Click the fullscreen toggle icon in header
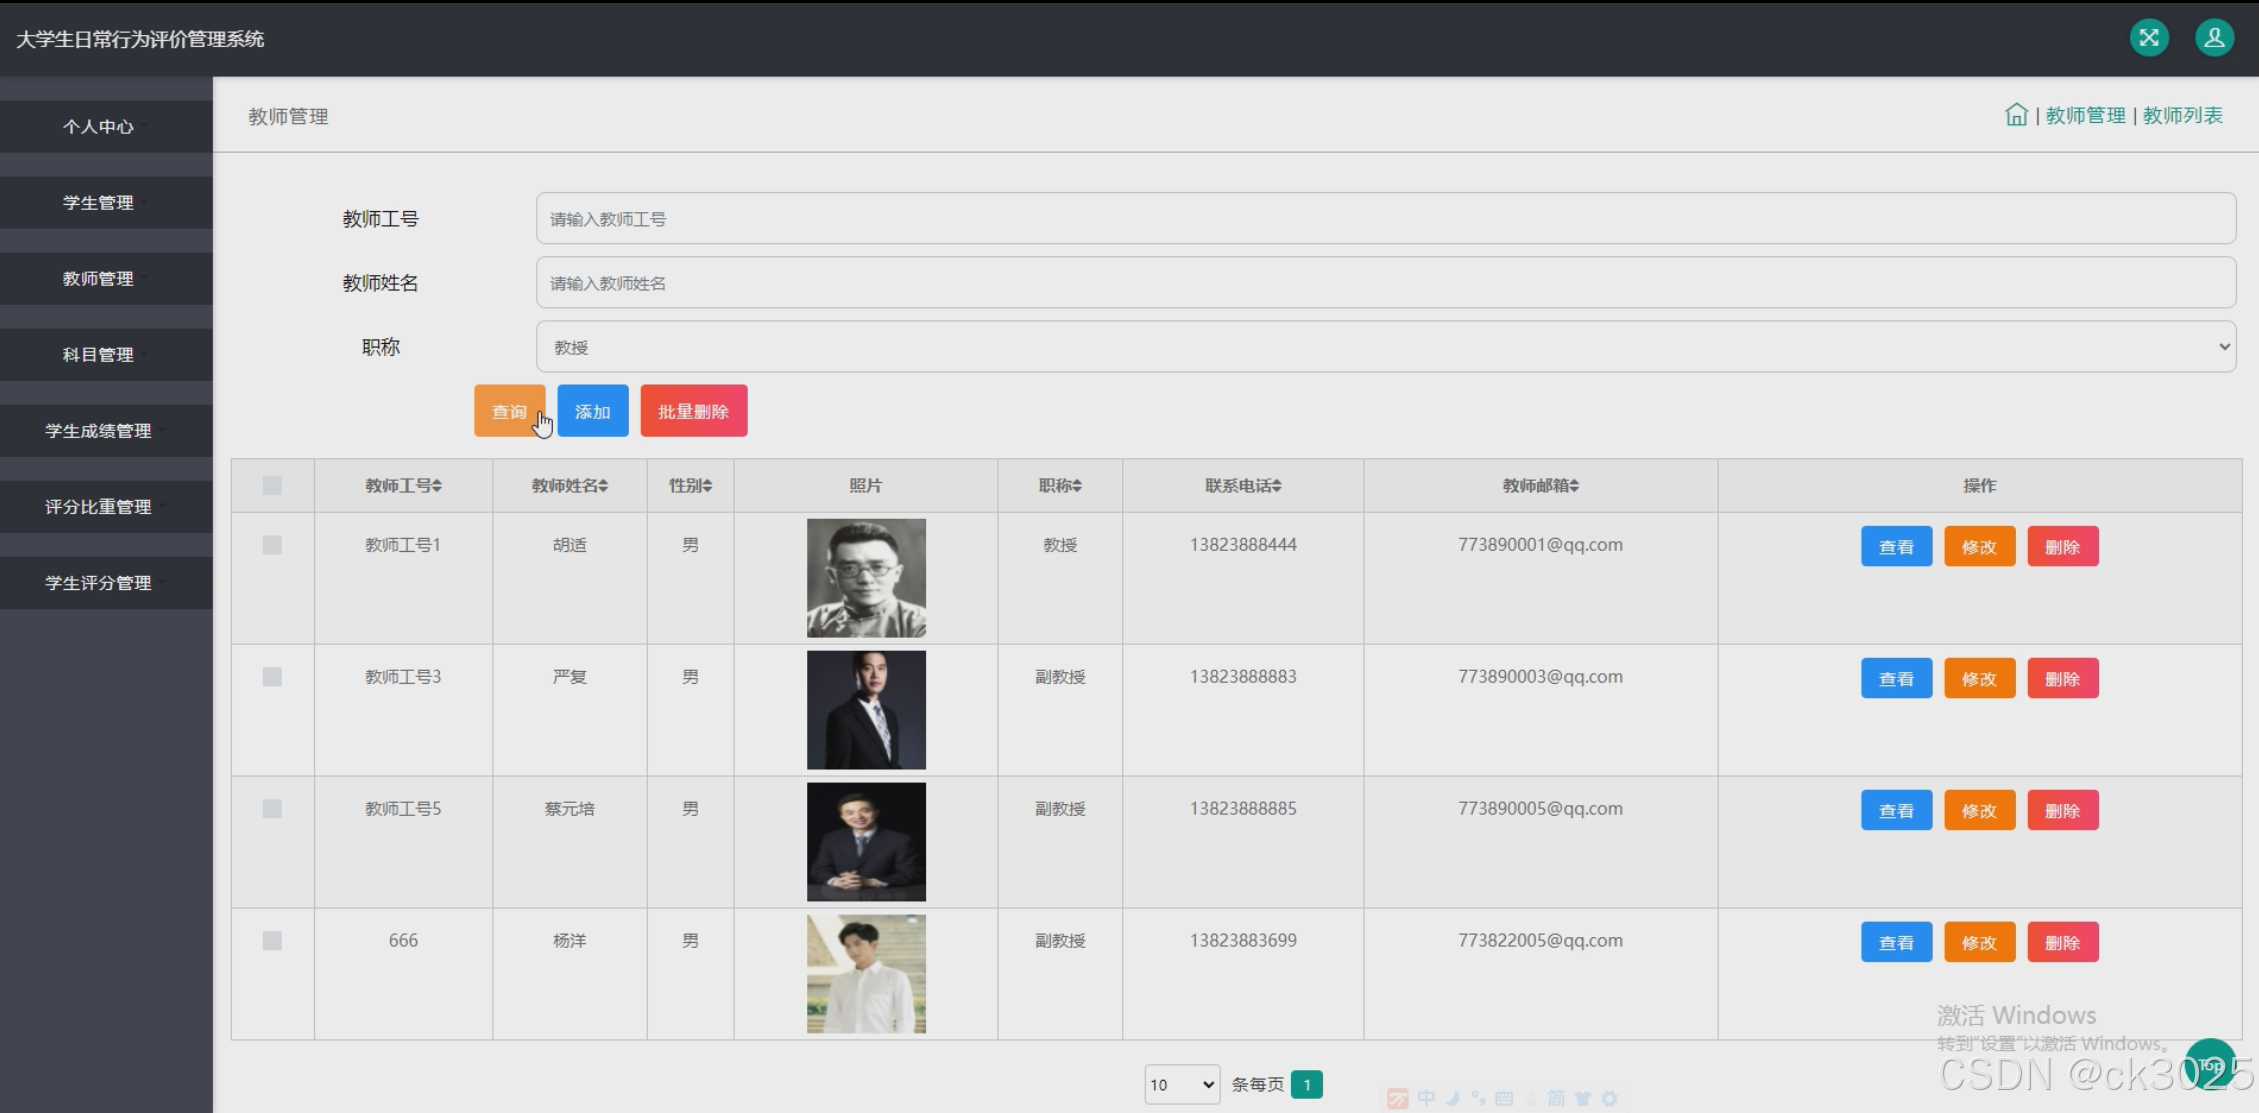This screenshot has width=2259, height=1113. coord(2148,38)
